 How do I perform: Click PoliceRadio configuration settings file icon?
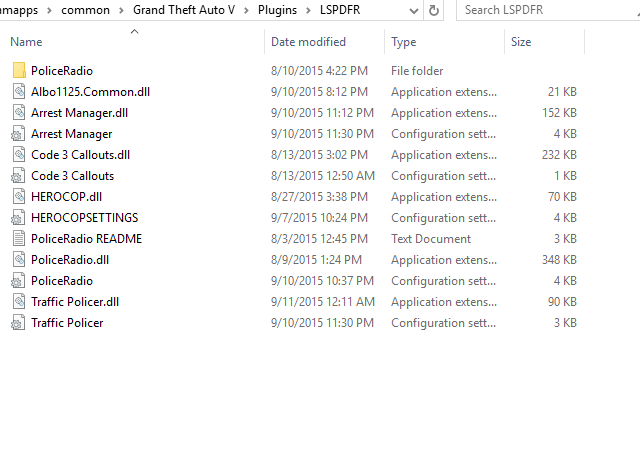pyautogui.click(x=18, y=281)
